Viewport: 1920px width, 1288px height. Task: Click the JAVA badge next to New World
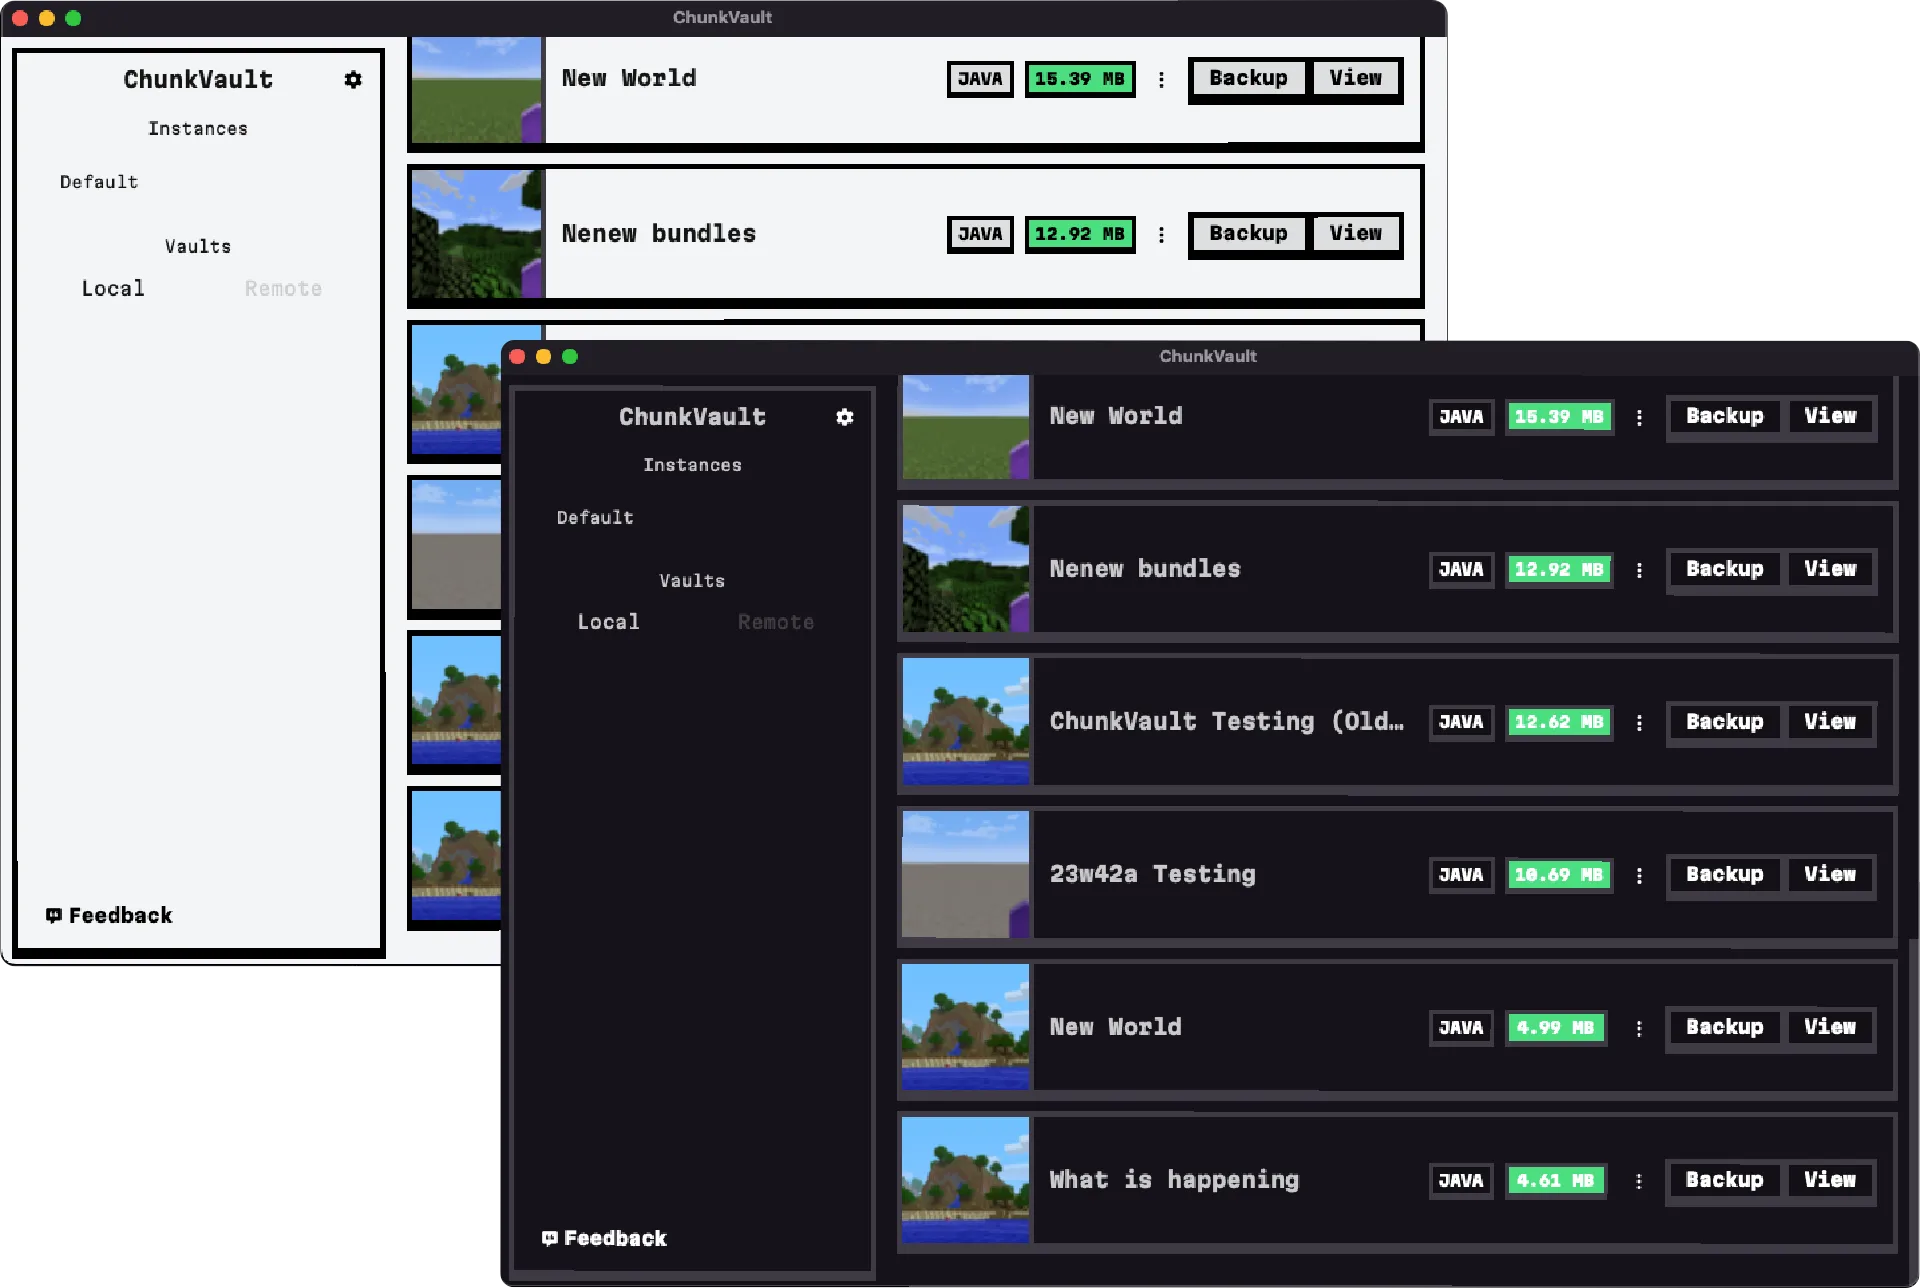click(1461, 416)
